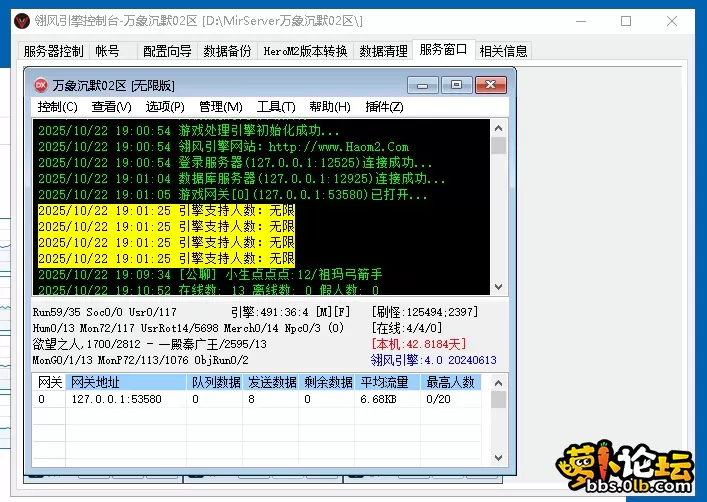Select the 数据备份 tab
The width and height of the screenshot is (707, 502).
(x=227, y=51)
